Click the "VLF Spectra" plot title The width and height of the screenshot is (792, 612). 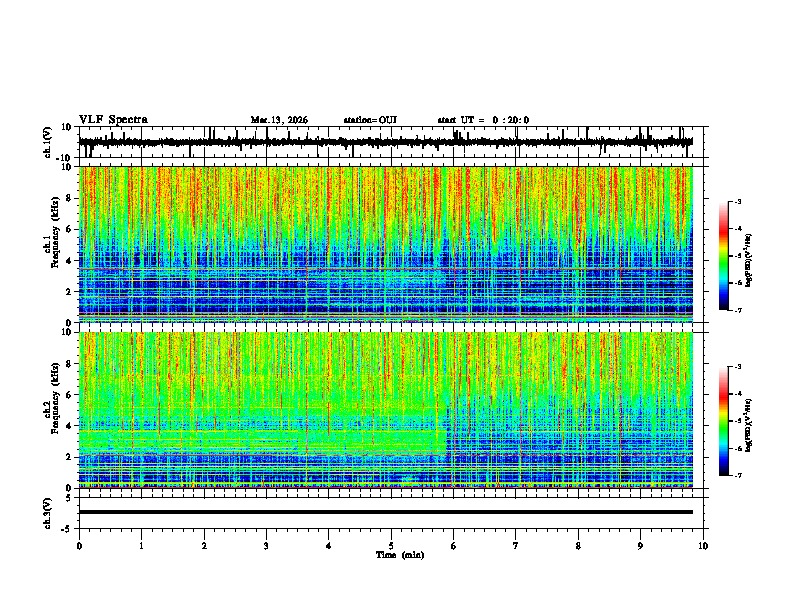[x=113, y=120]
